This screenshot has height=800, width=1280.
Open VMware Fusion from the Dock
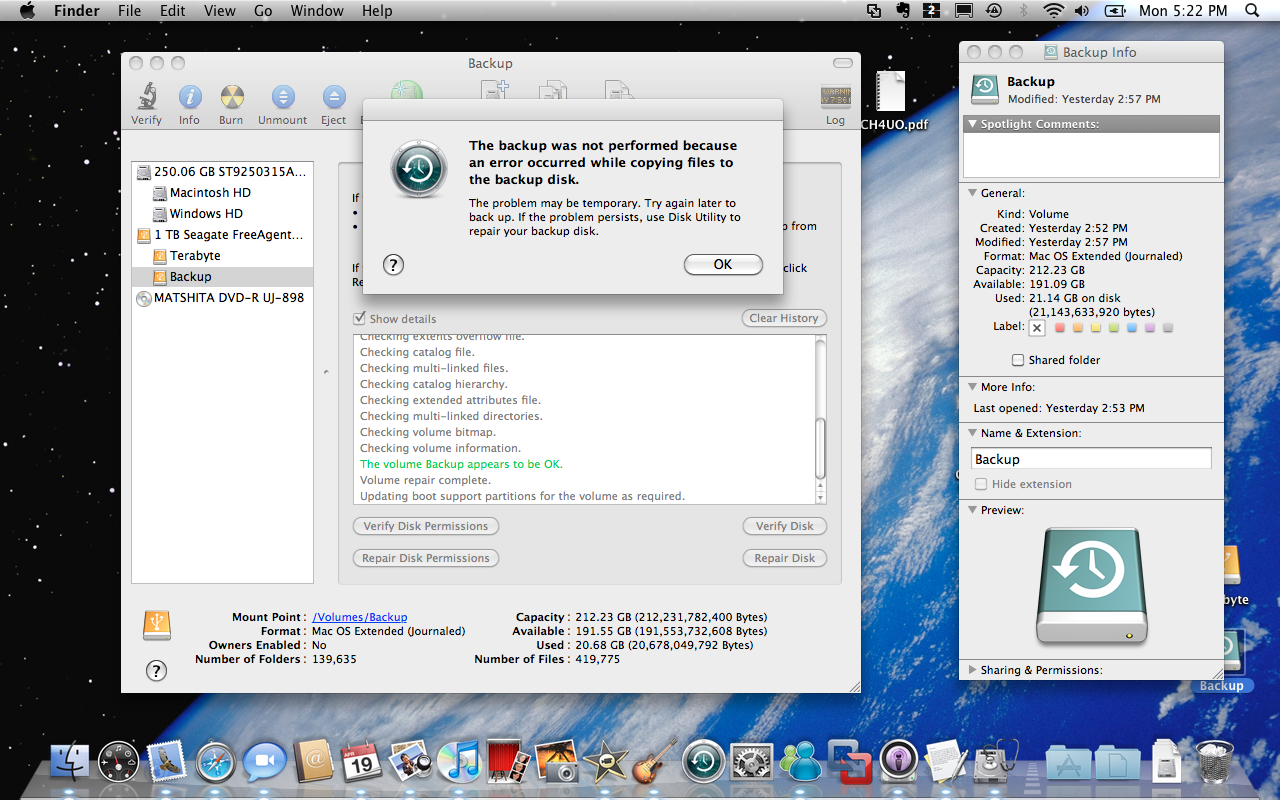(x=850, y=762)
